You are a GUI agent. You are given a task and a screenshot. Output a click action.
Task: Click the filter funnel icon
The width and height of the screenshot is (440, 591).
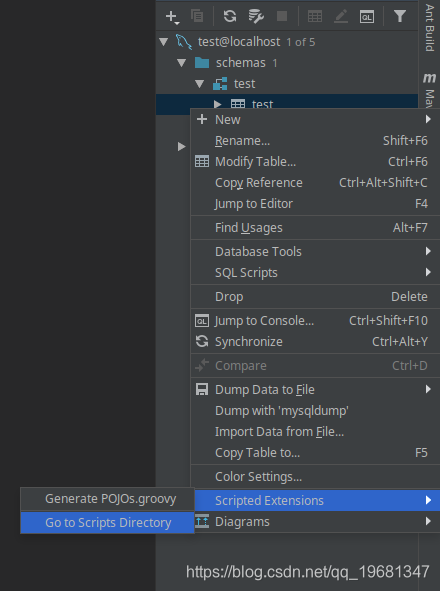click(400, 16)
